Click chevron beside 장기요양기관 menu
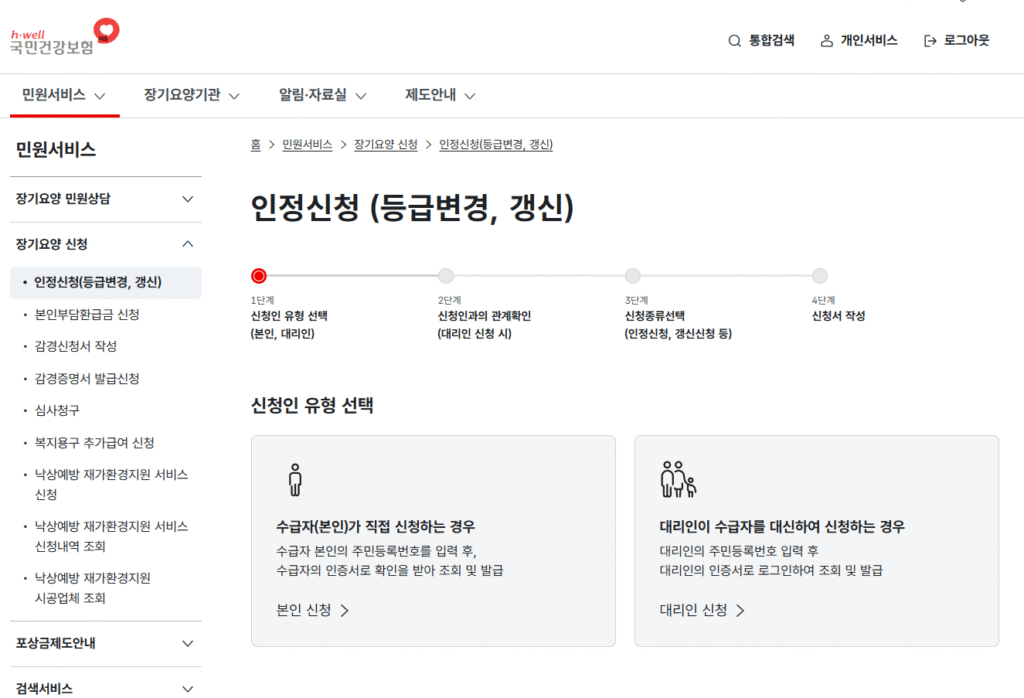Image resolution: width=1024 pixels, height=698 pixels. click(234, 96)
